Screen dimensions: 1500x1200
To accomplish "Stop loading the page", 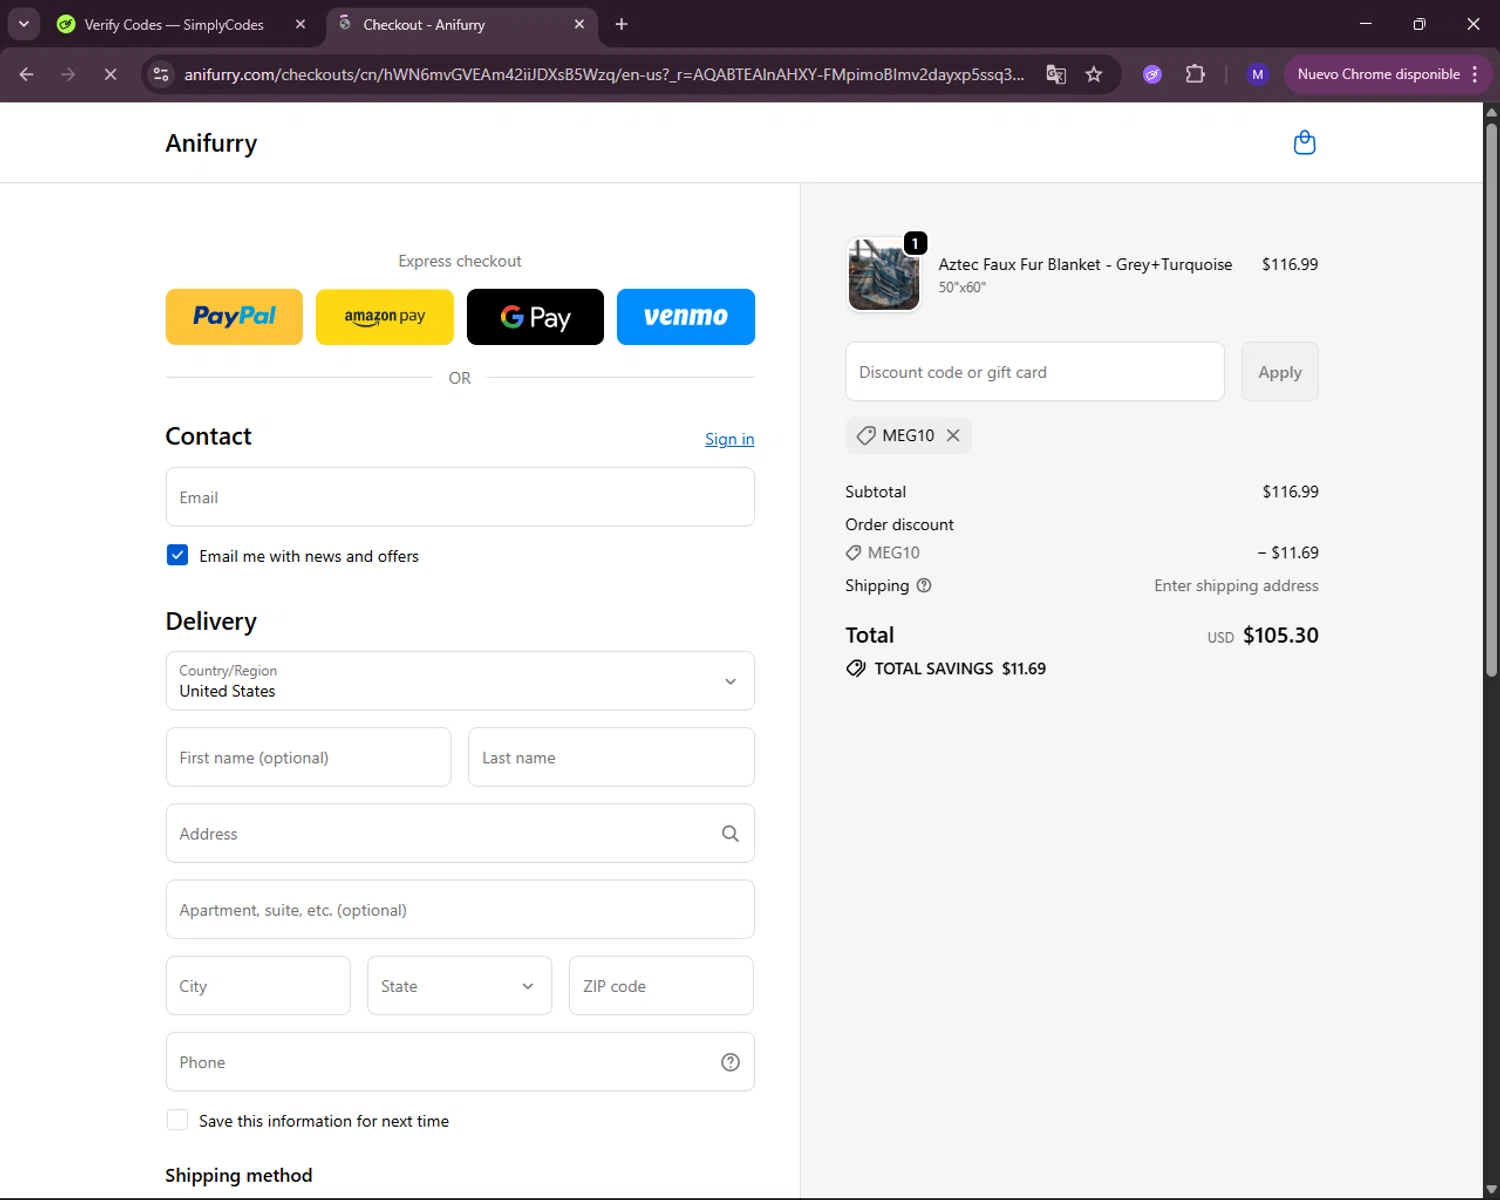I will pos(110,74).
